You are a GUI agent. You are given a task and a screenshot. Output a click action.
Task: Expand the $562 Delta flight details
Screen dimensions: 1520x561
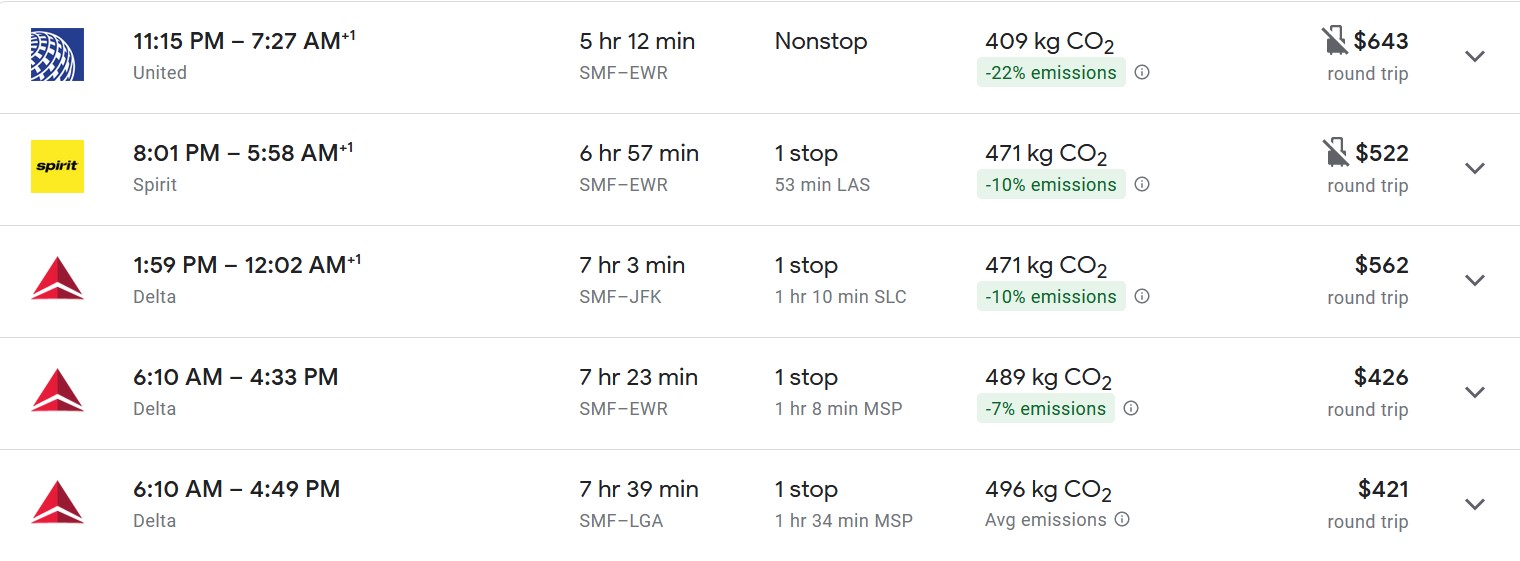tap(1474, 280)
